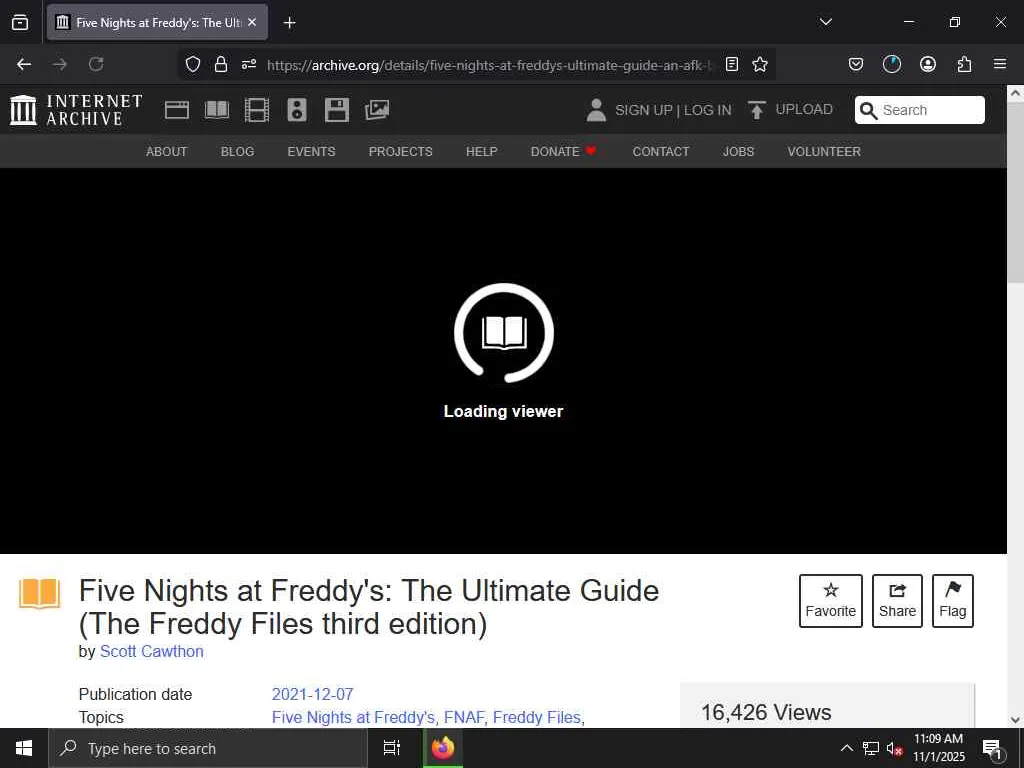Screen dimensions: 1024x768
Task: Save page to Pocket
Action: pos(856,64)
